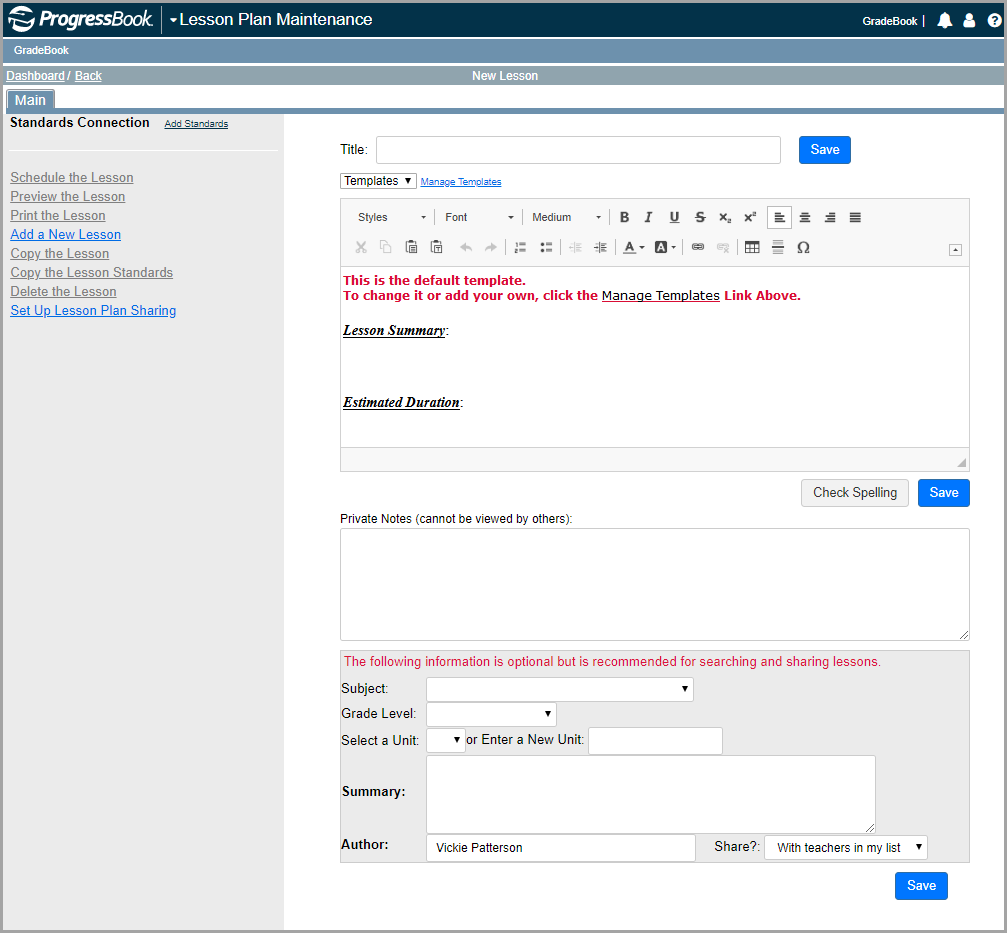The width and height of the screenshot is (1007, 933).
Task: Click Add a New Lesson link
Action: [x=66, y=234]
